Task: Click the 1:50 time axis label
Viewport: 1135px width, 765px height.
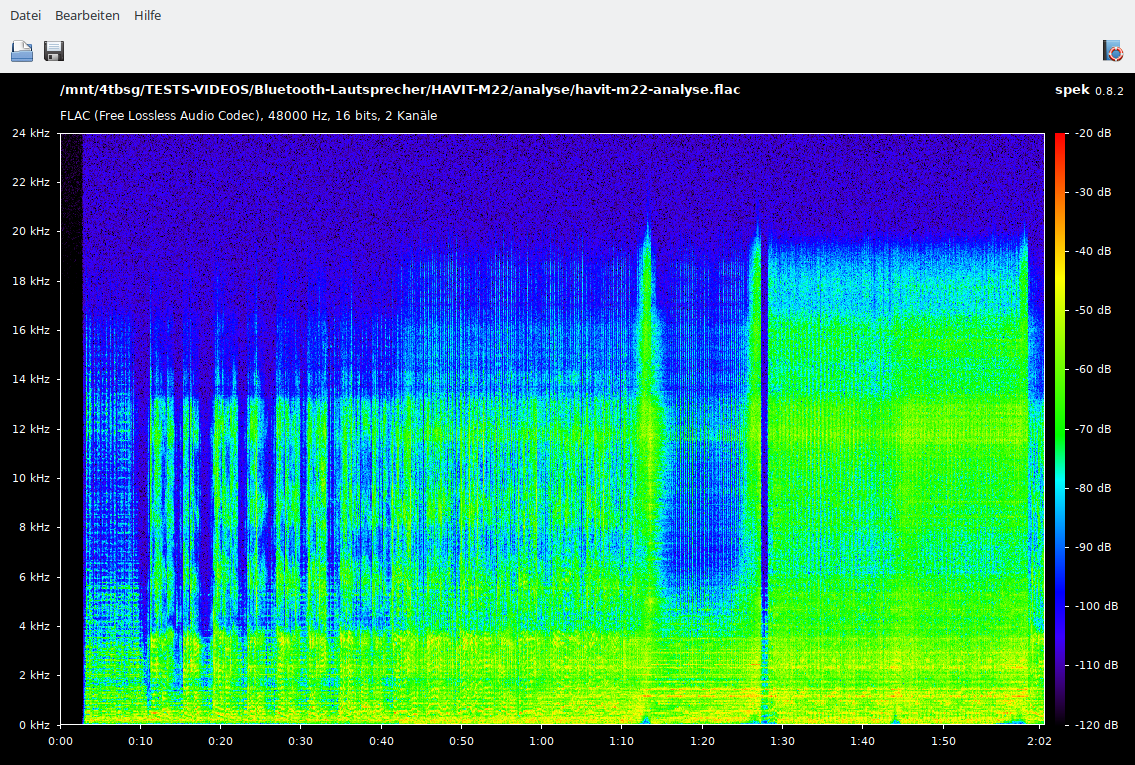Action: click(942, 741)
